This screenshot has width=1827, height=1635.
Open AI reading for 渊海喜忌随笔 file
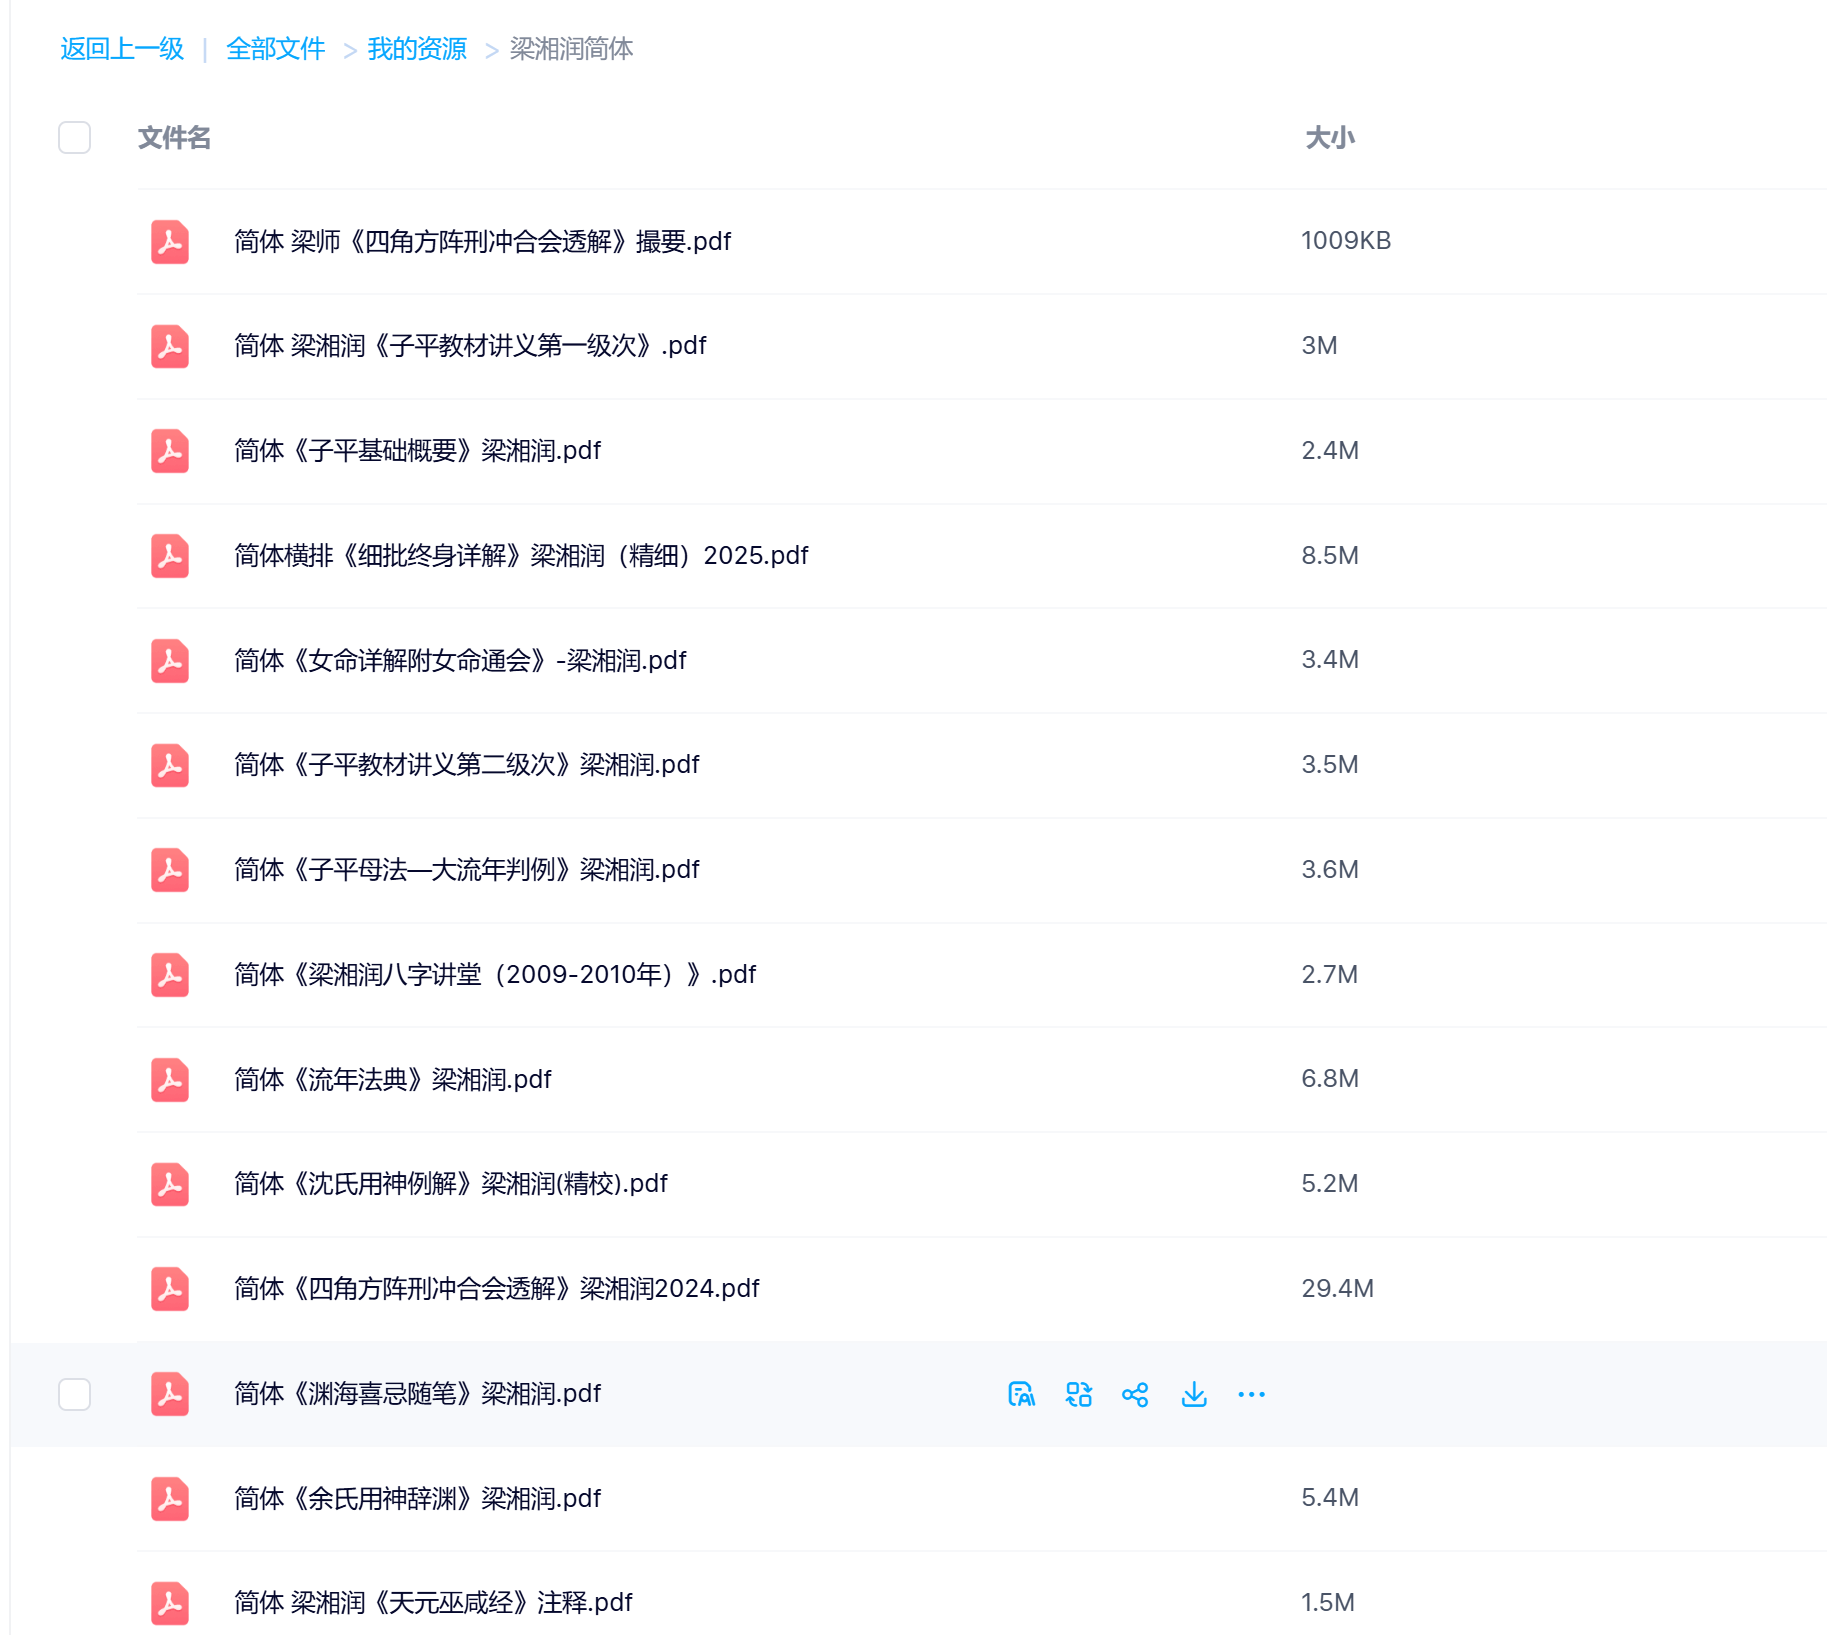1021,1394
